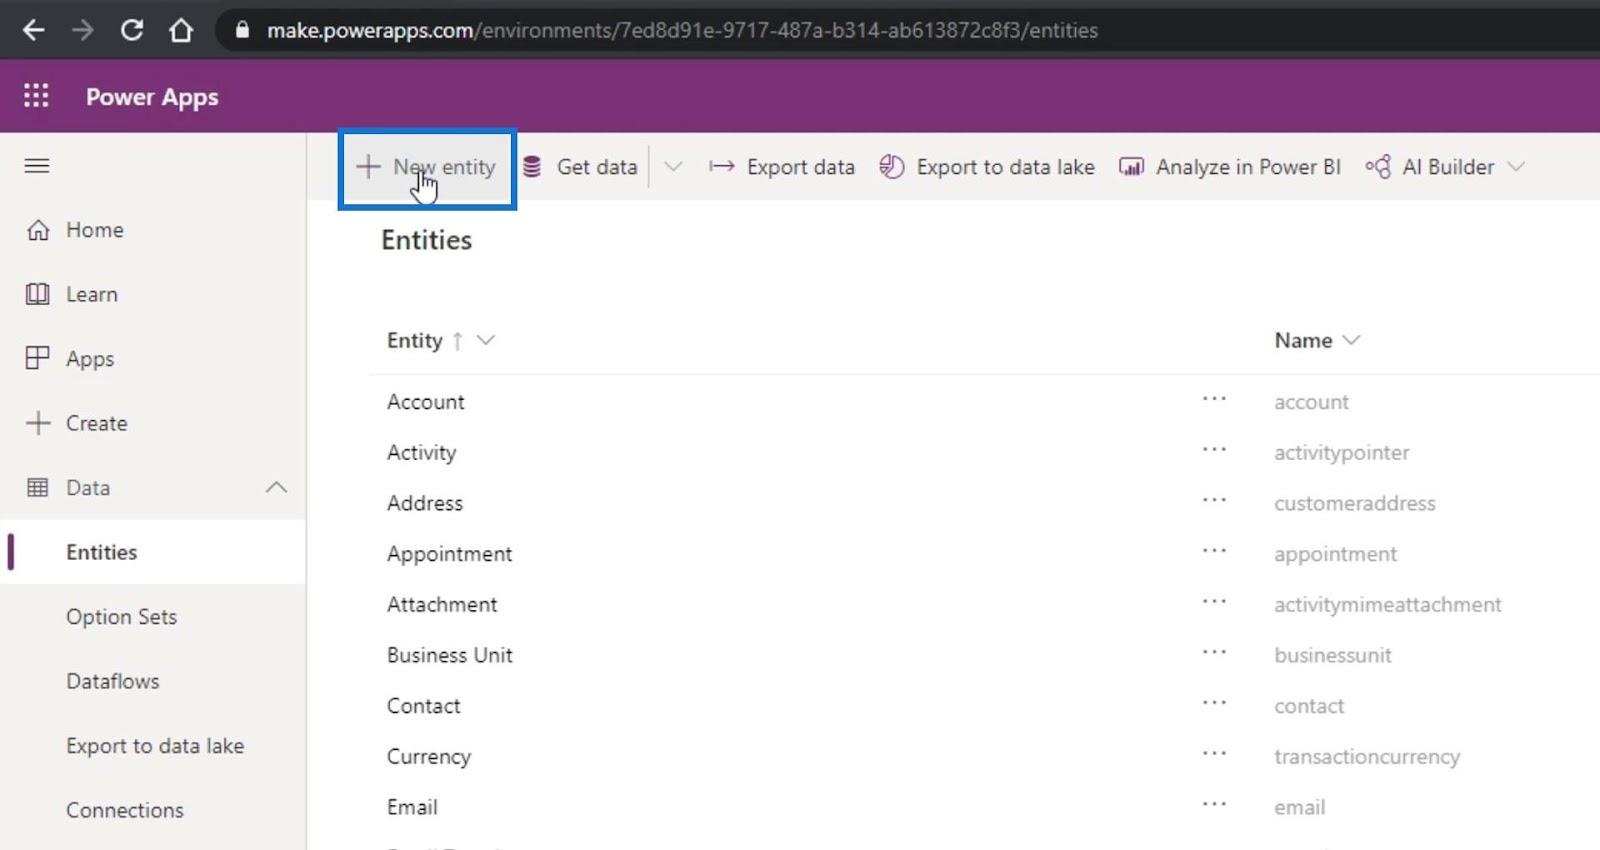The width and height of the screenshot is (1600, 850).
Task: Expand the AI Builder dropdown chevron
Action: 1516,167
